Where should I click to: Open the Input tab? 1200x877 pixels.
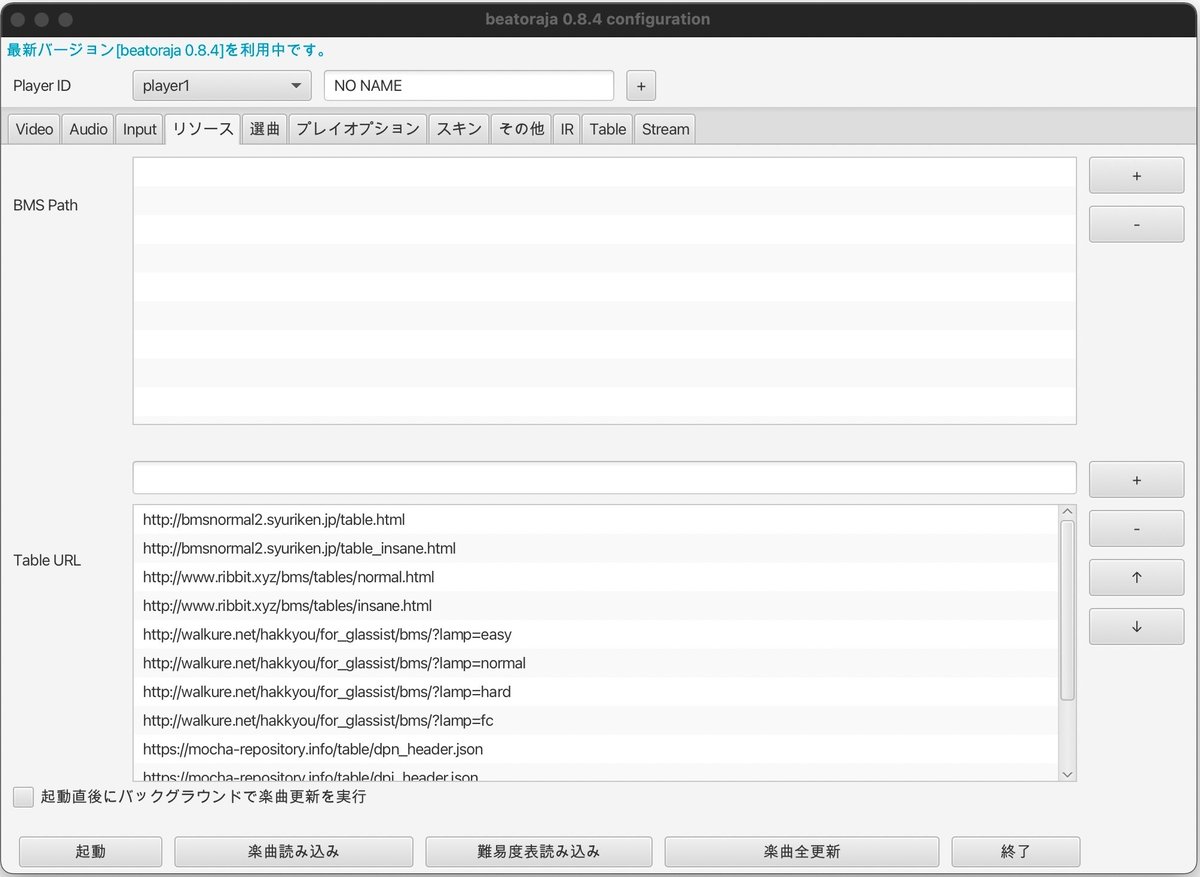click(140, 129)
